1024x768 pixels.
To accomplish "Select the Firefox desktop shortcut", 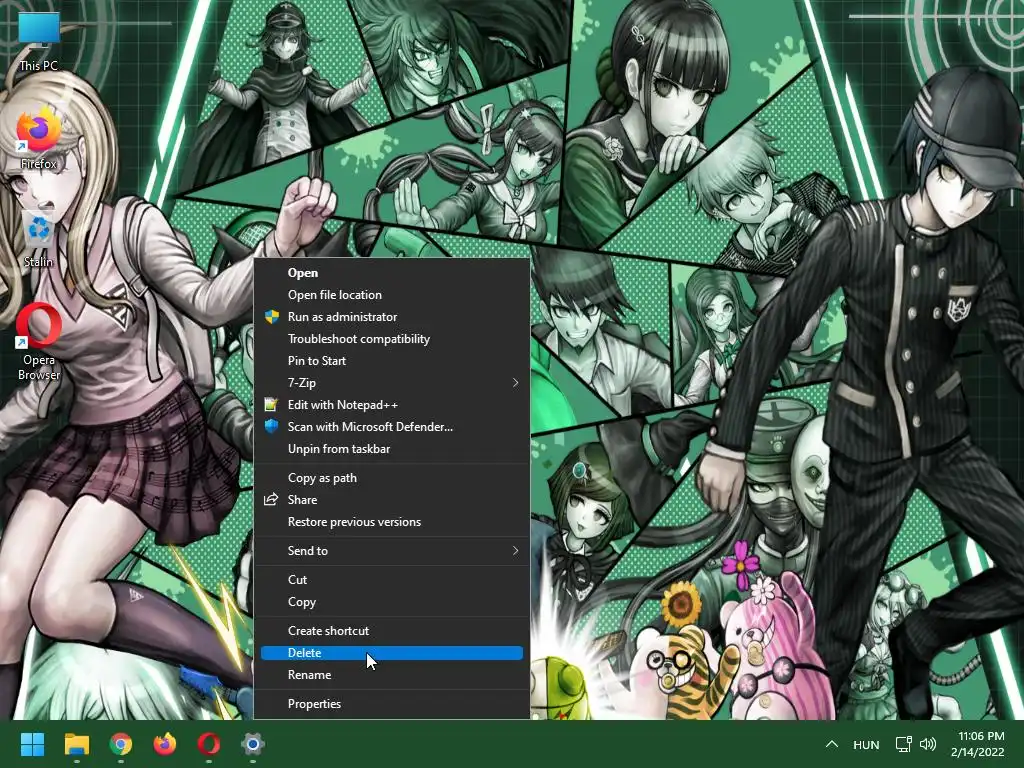I will [x=39, y=138].
